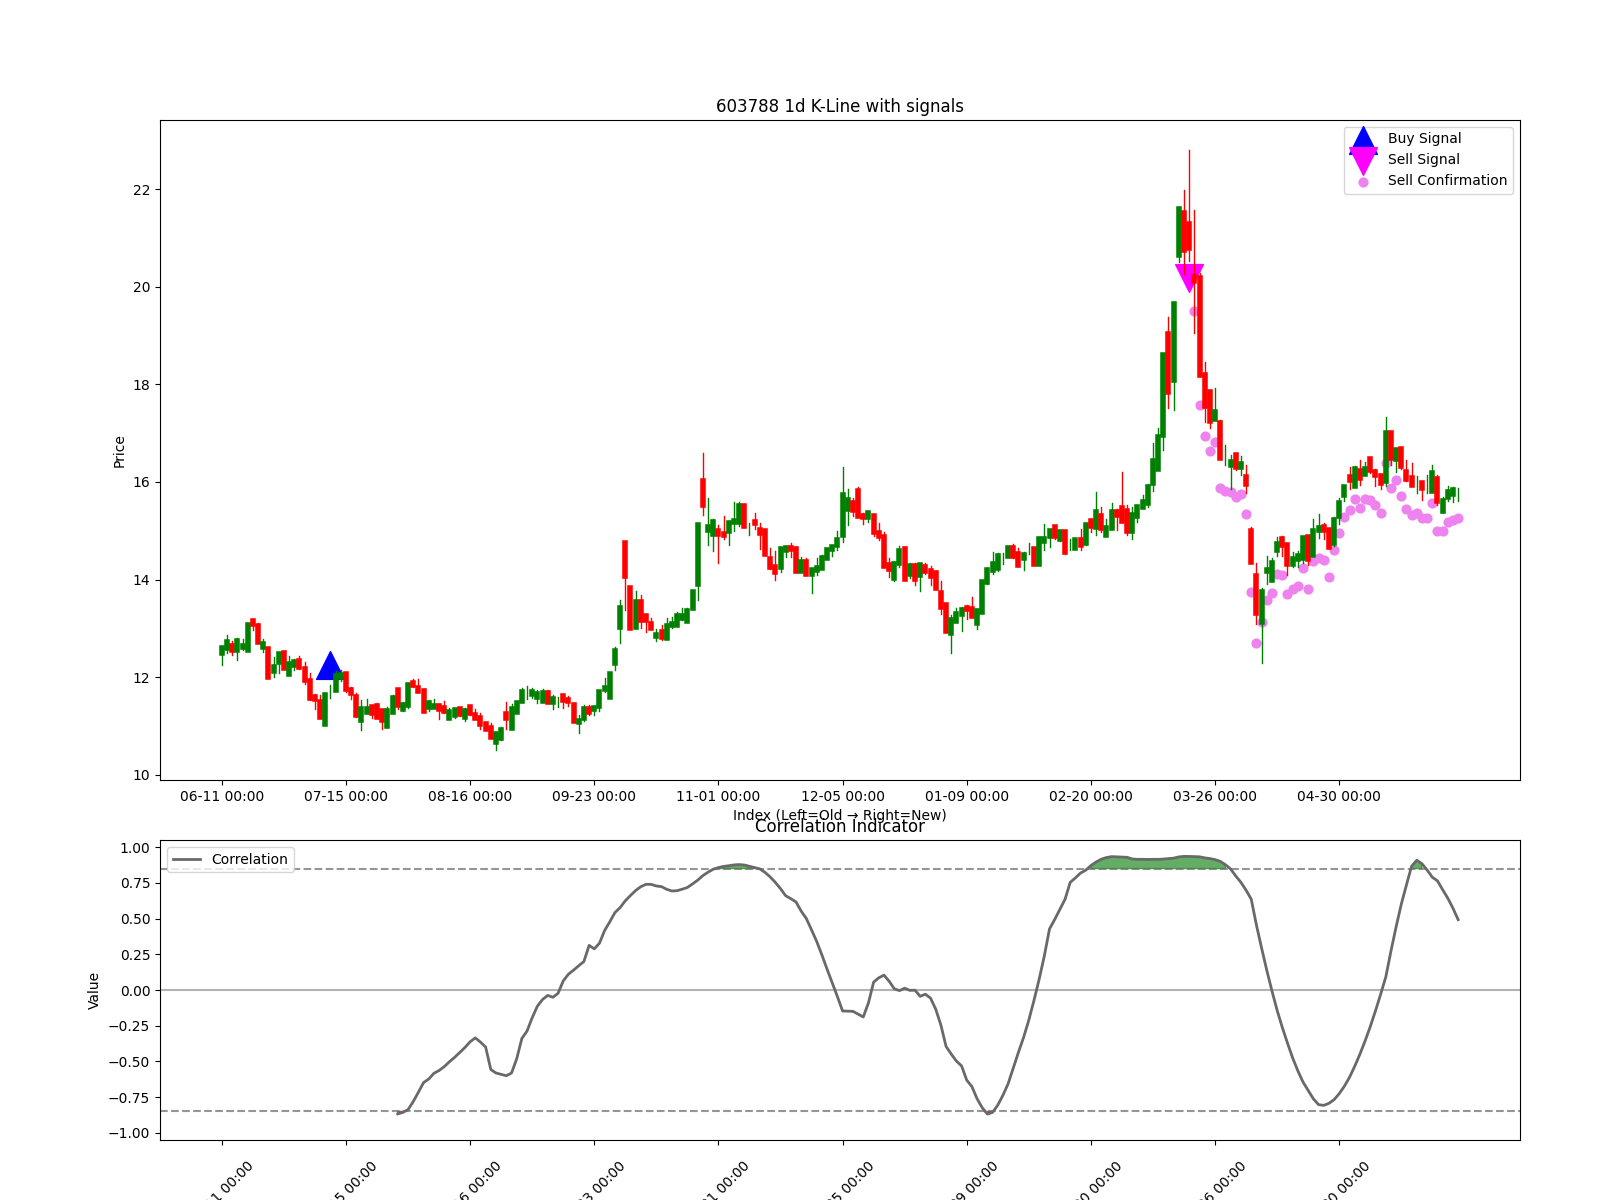This screenshot has width=1600, height=1200.
Task: Click the 'Correlation' legend label
Action: point(249,860)
